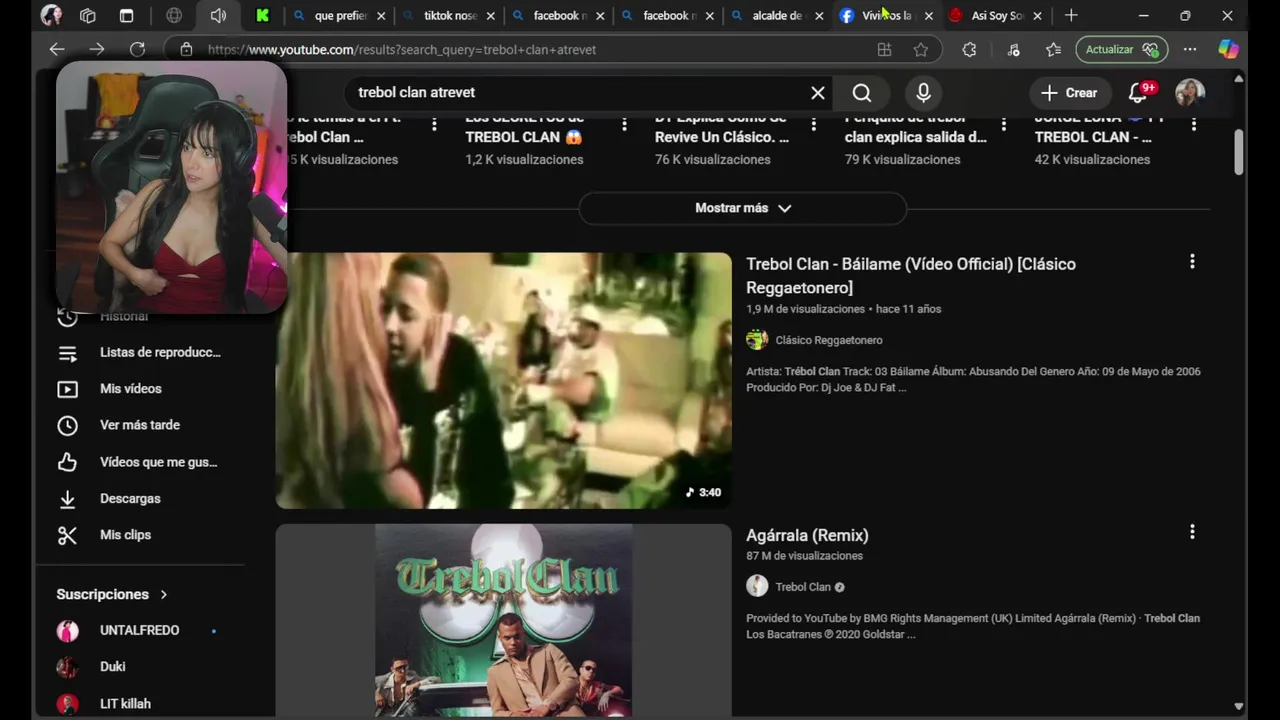The width and height of the screenshot is (1280, 720).
Task: Expand the Suscripciones section chevron
Action: [164, 594]
